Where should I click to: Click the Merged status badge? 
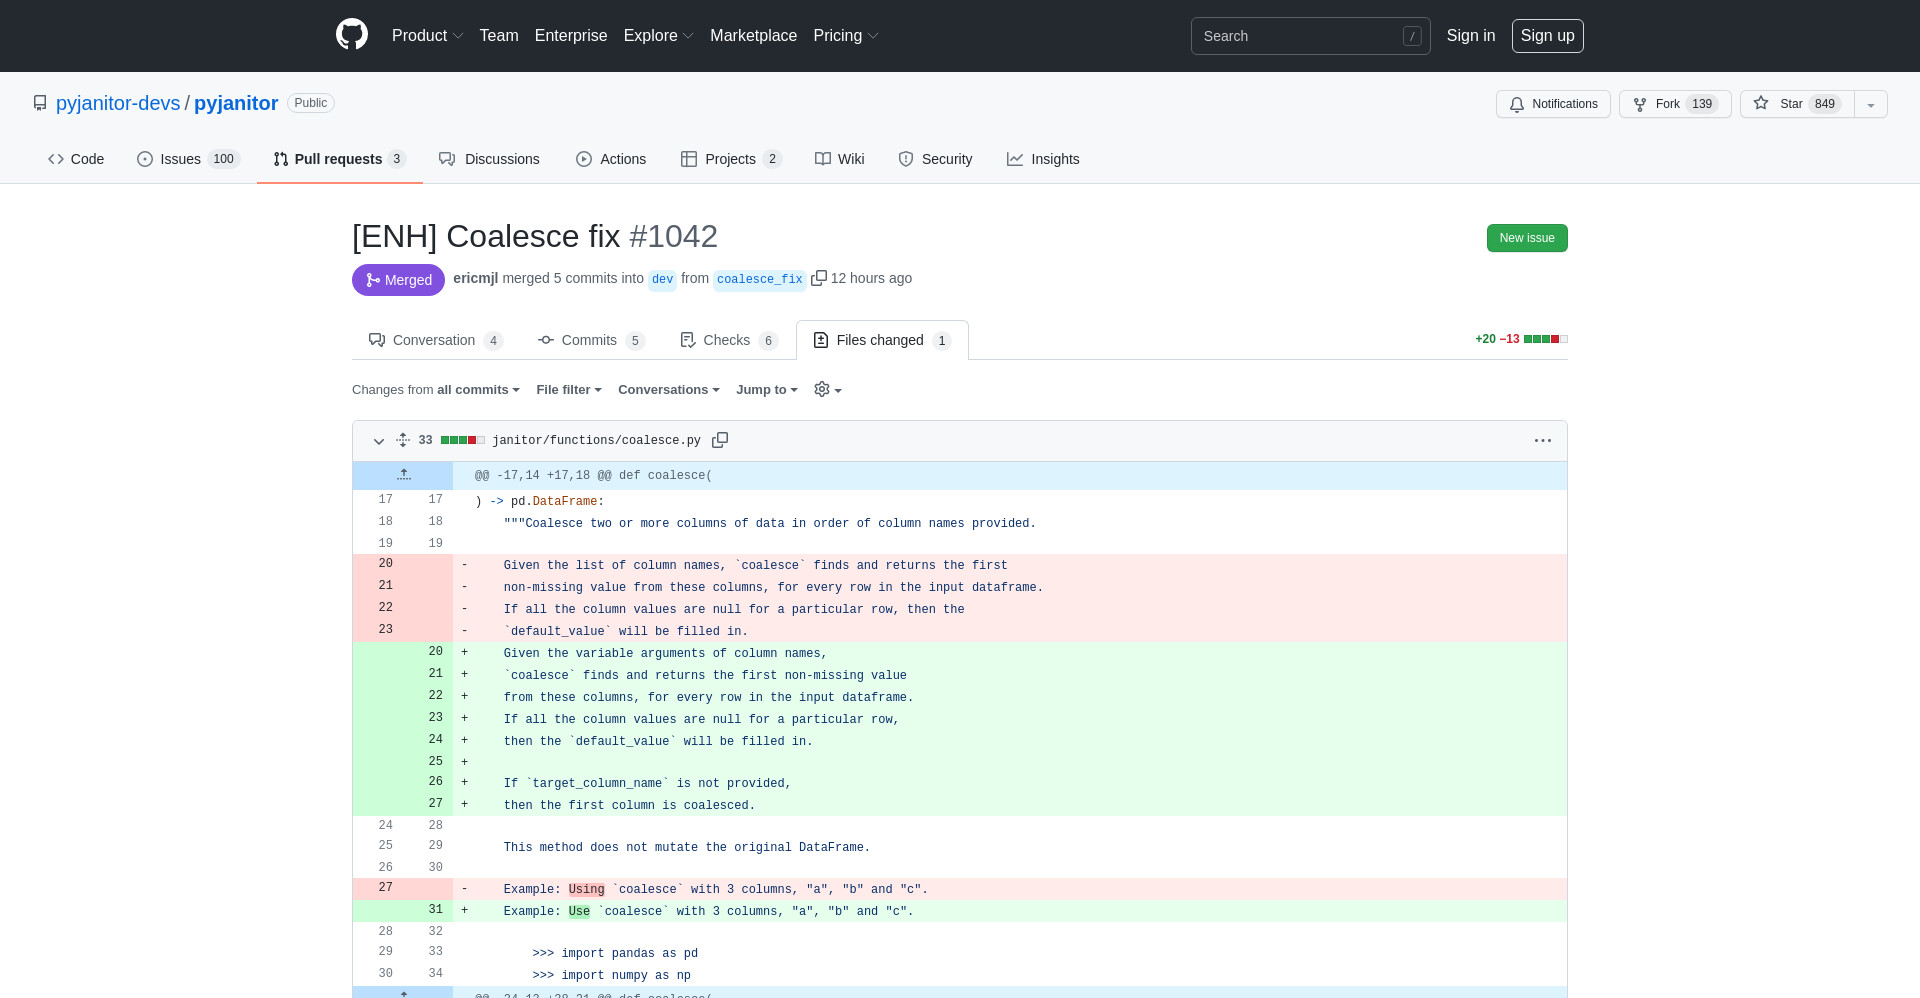pyautogui.click(x=398, y=280)
